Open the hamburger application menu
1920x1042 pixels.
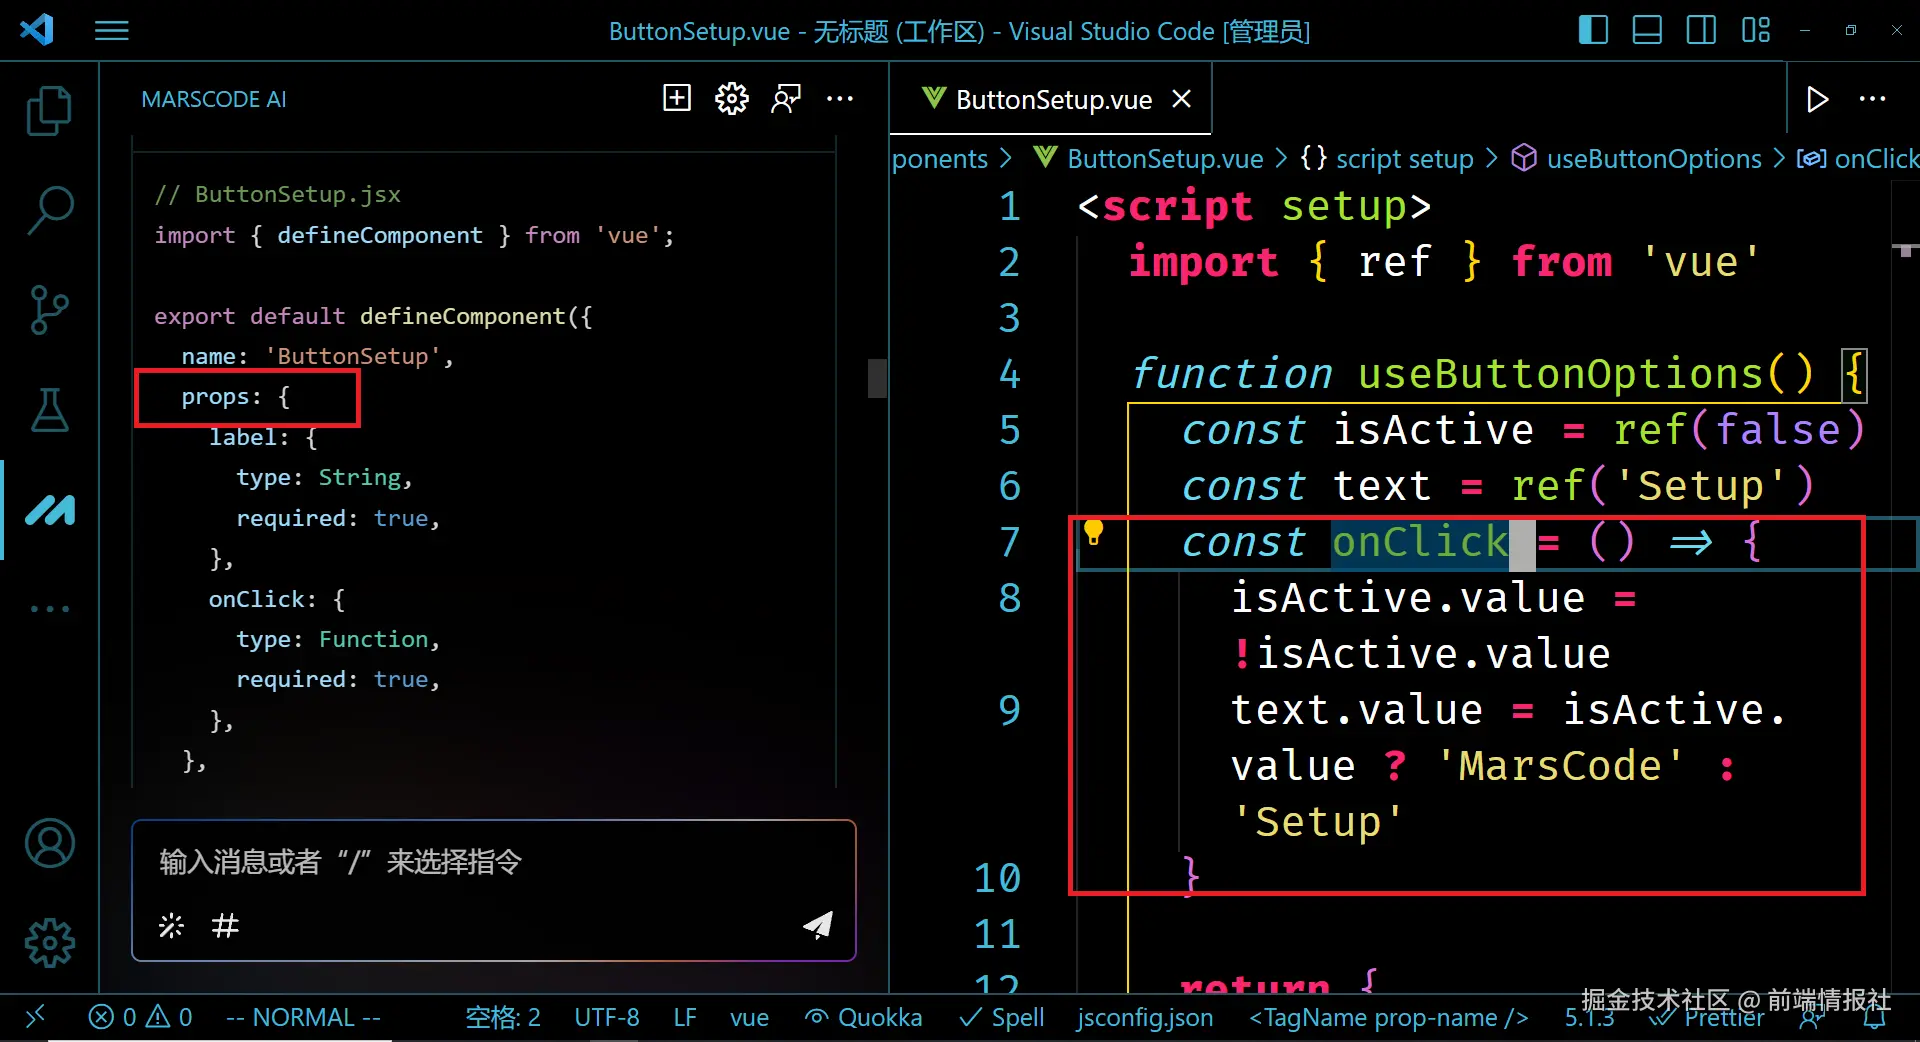click(112, 31)
